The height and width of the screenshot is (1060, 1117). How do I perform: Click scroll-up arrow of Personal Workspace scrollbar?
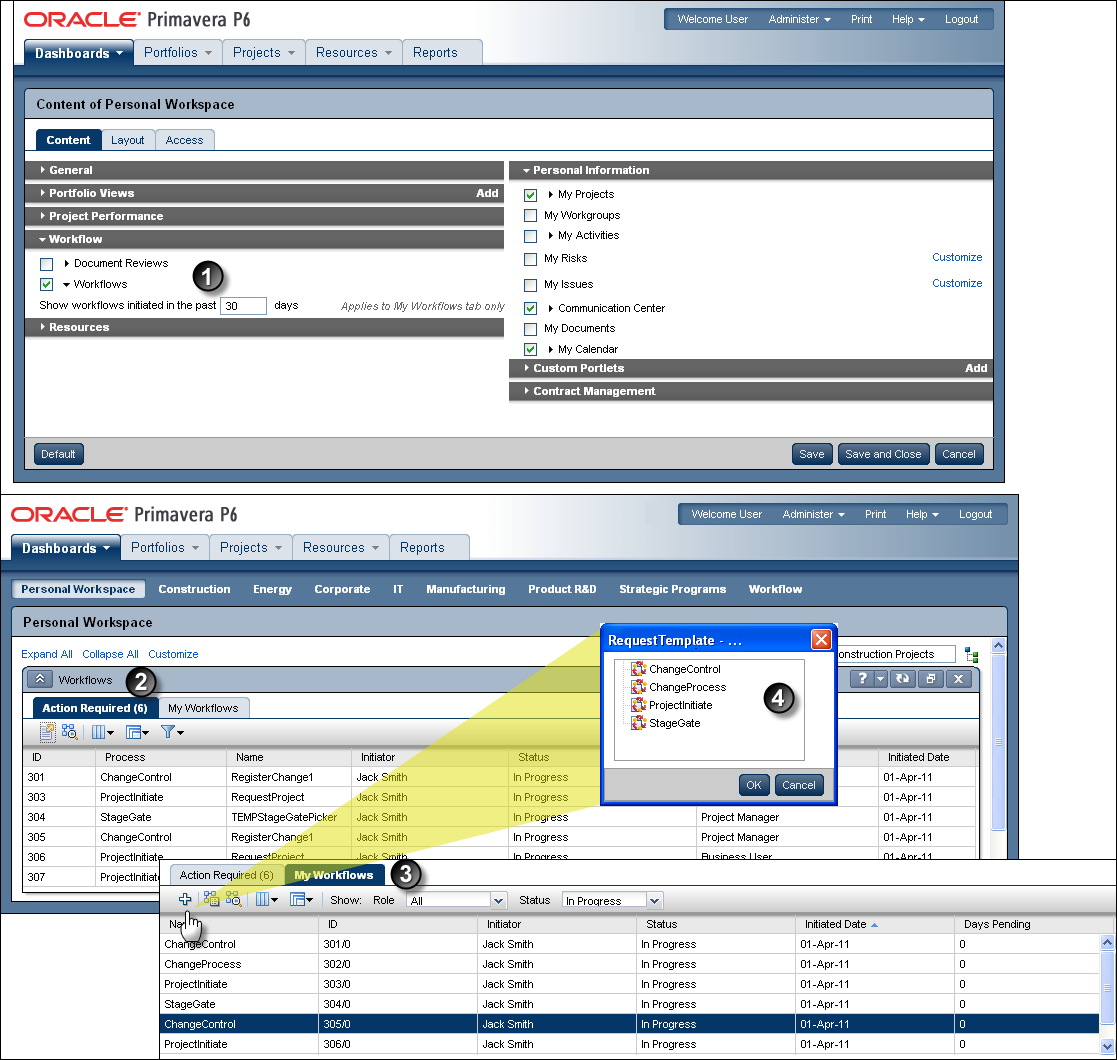[x=998, y=645]
